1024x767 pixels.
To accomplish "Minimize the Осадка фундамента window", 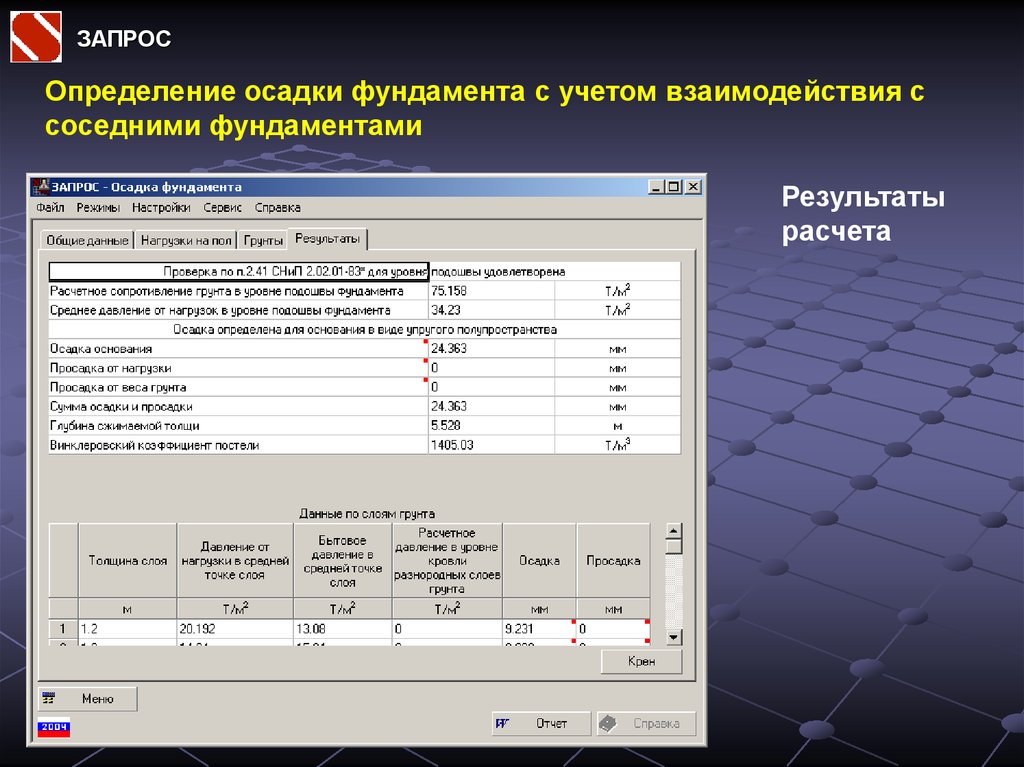I will coord(656,187).
